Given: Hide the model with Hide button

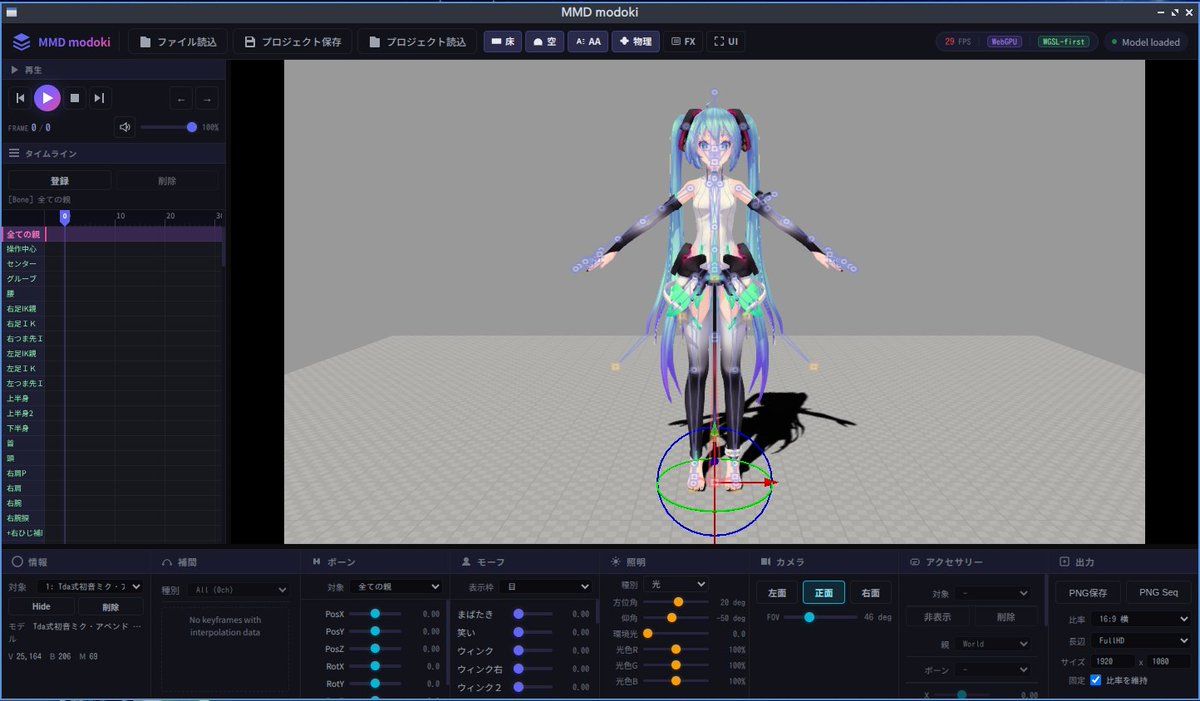Looking at the screenshot, I should [41, 607].
